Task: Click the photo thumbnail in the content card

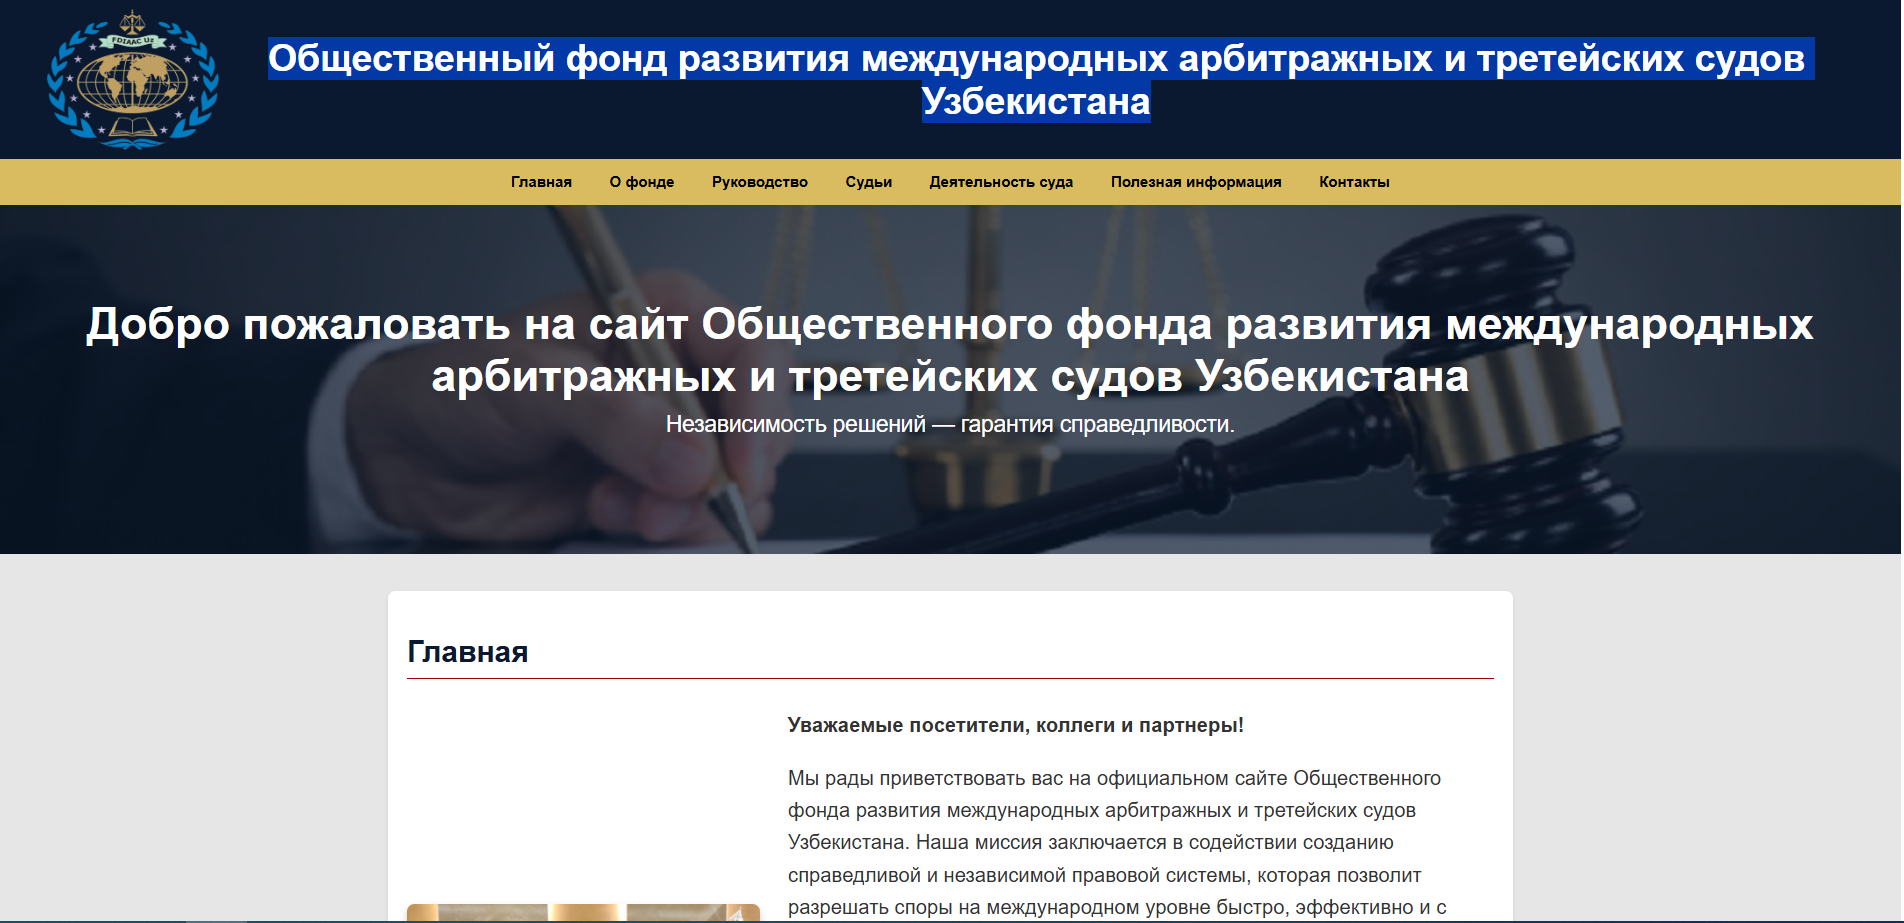Action: (583, 912)
